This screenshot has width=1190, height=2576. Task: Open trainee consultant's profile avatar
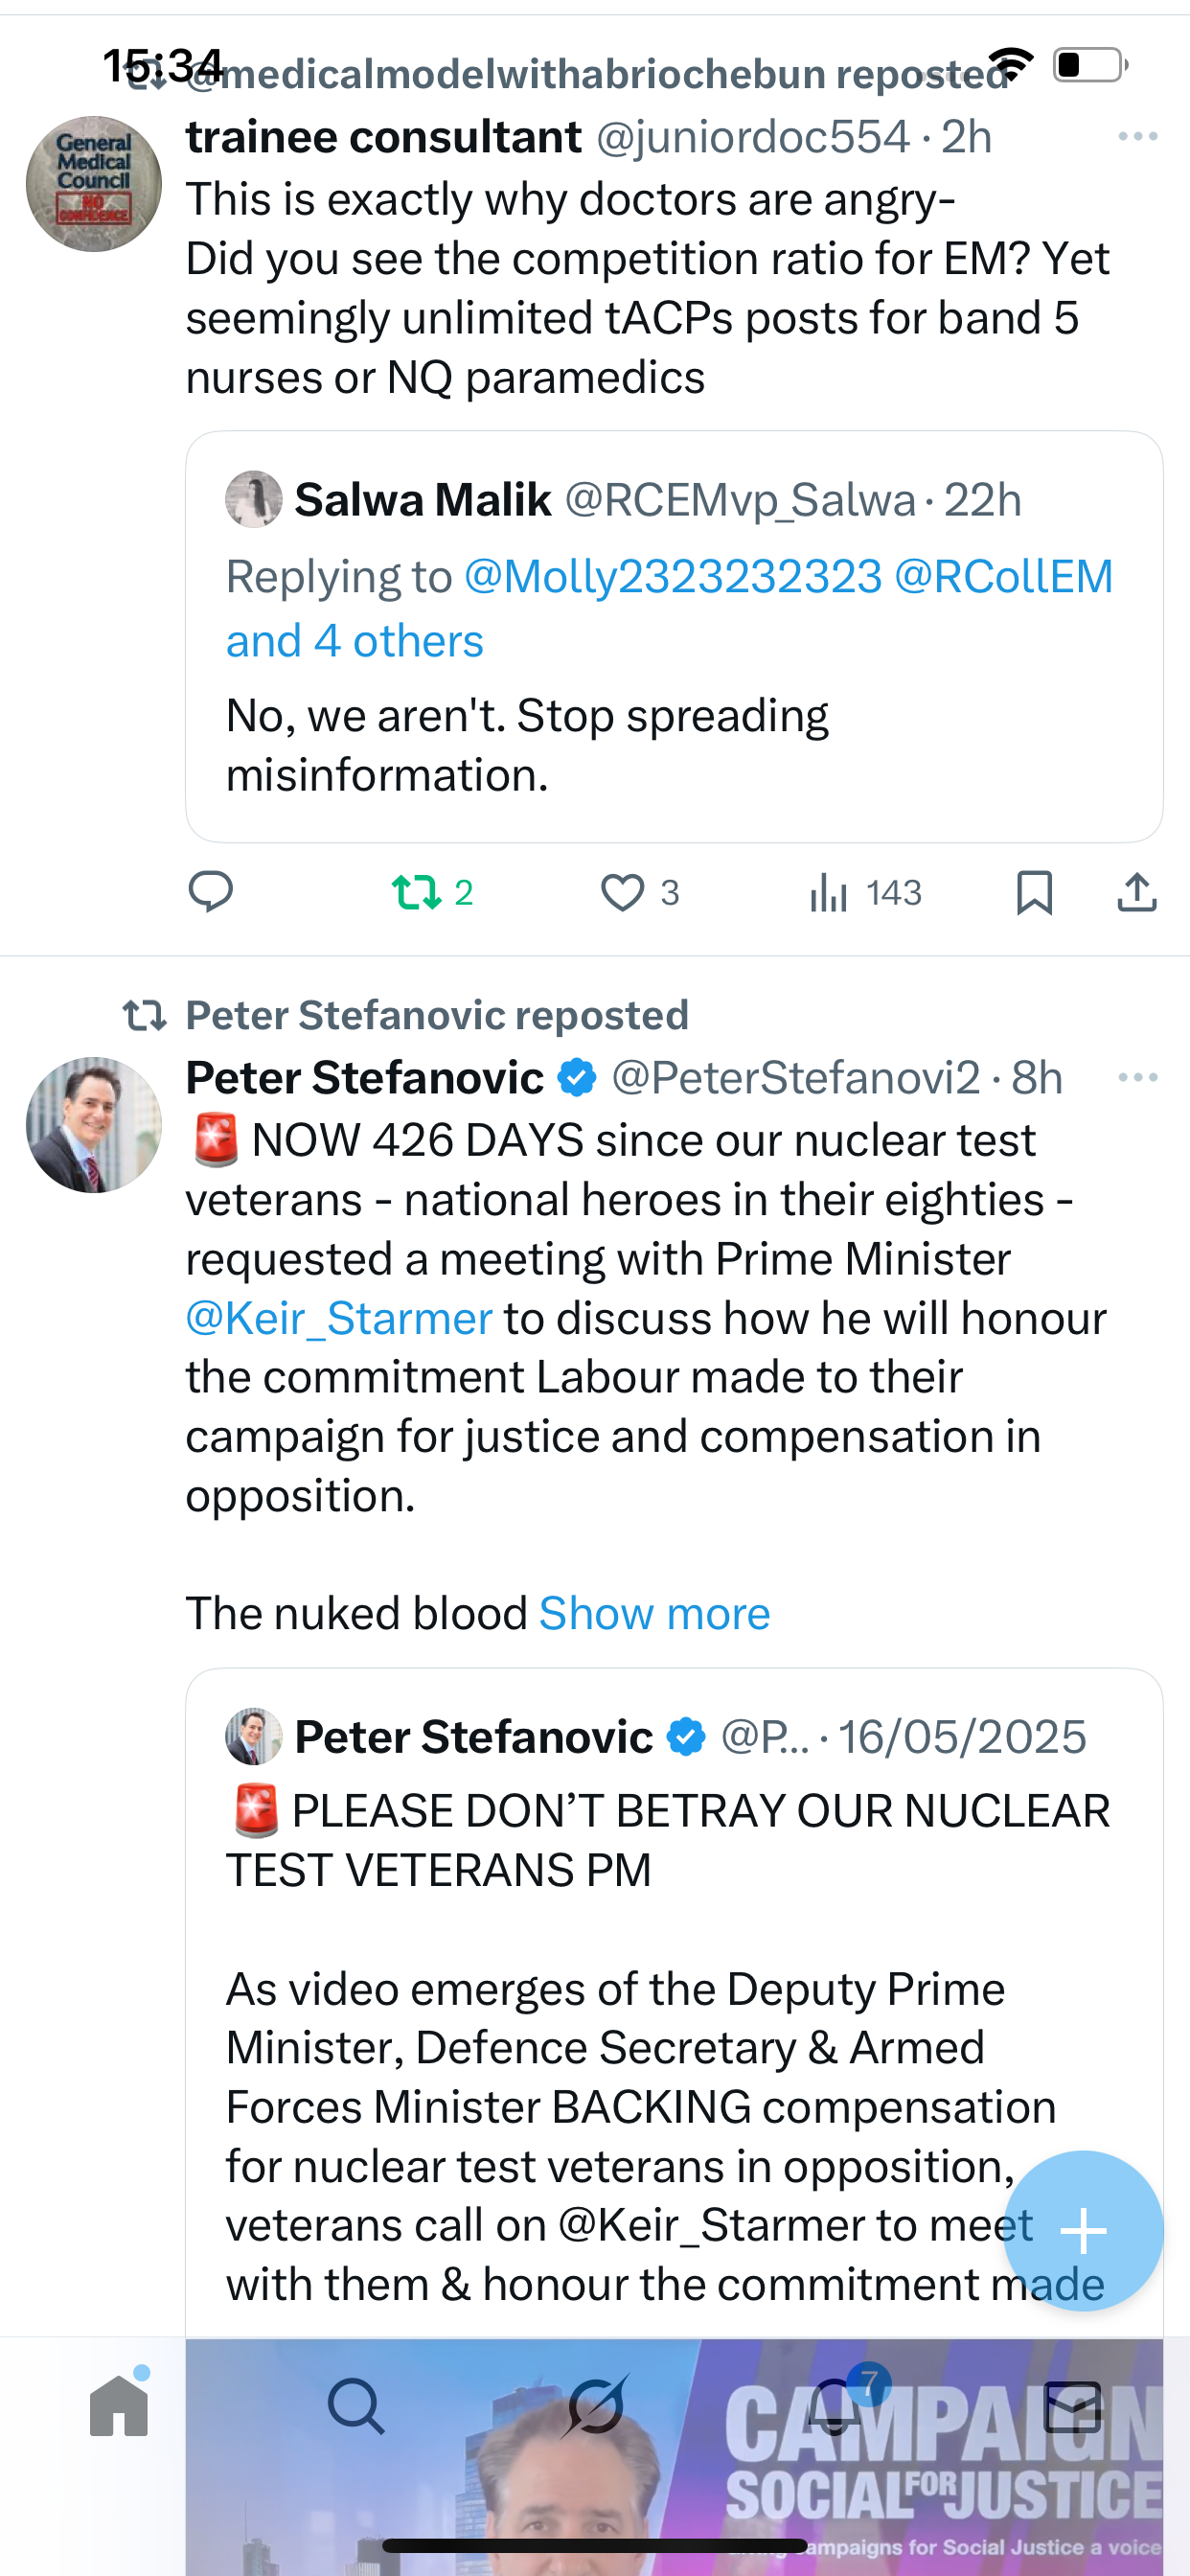[94, 184]
